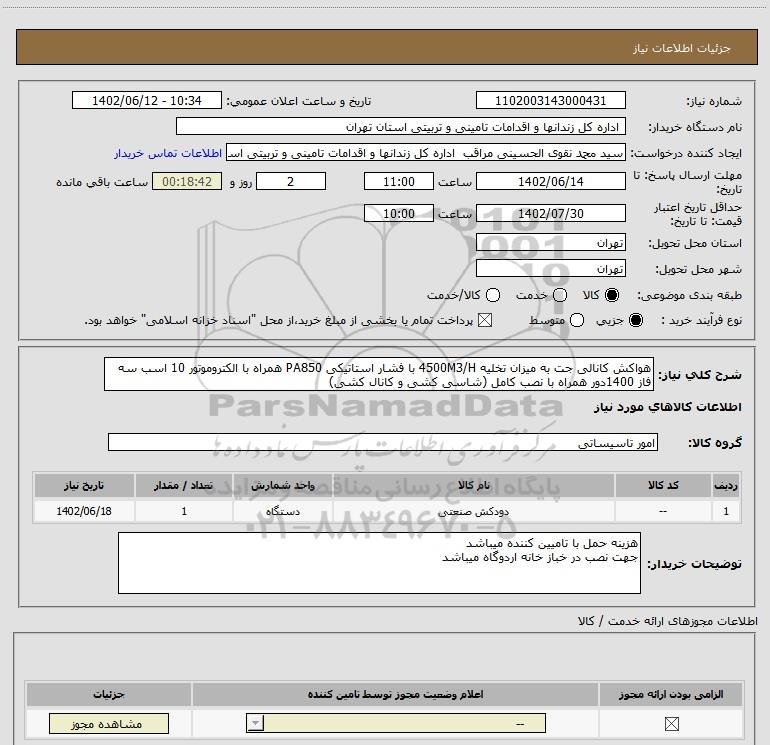Viewport: 770px width, 745px height.
Task: Click the buyer notes text area
Action: pyautogui.click(x=379, y=563)
